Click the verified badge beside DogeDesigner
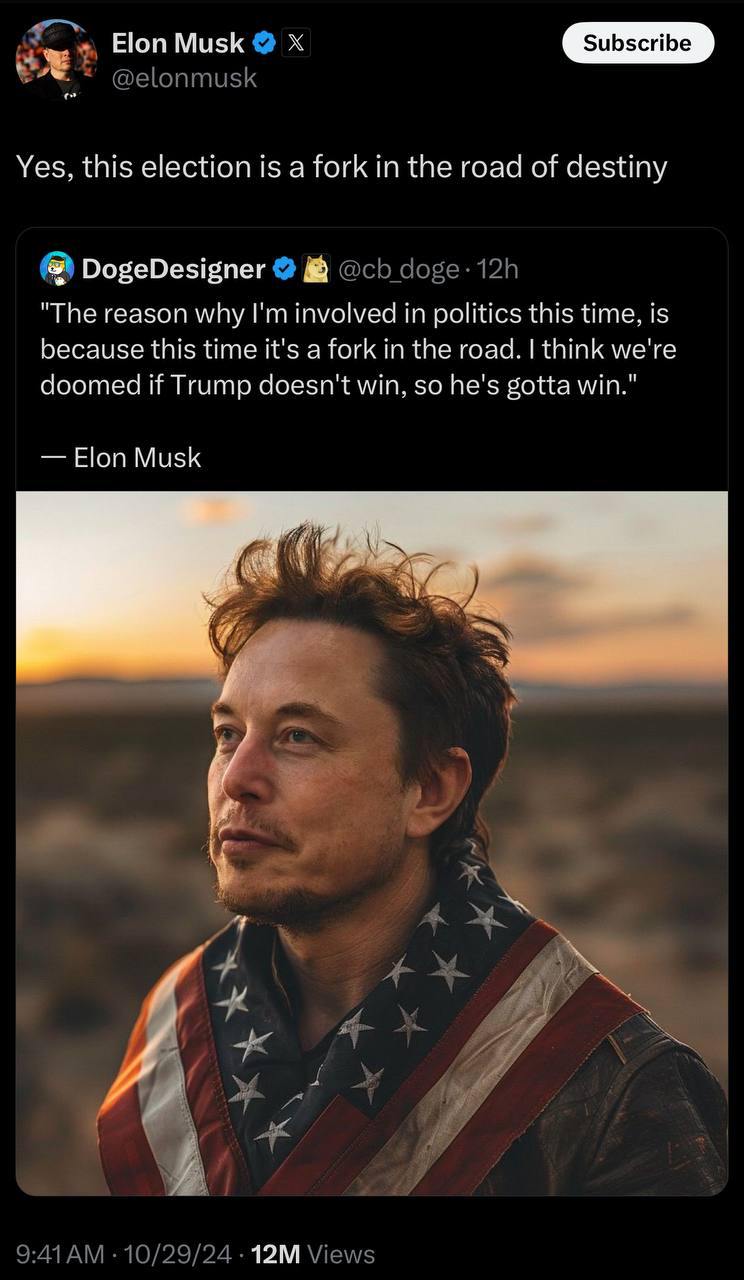 [x=284, y=268]
